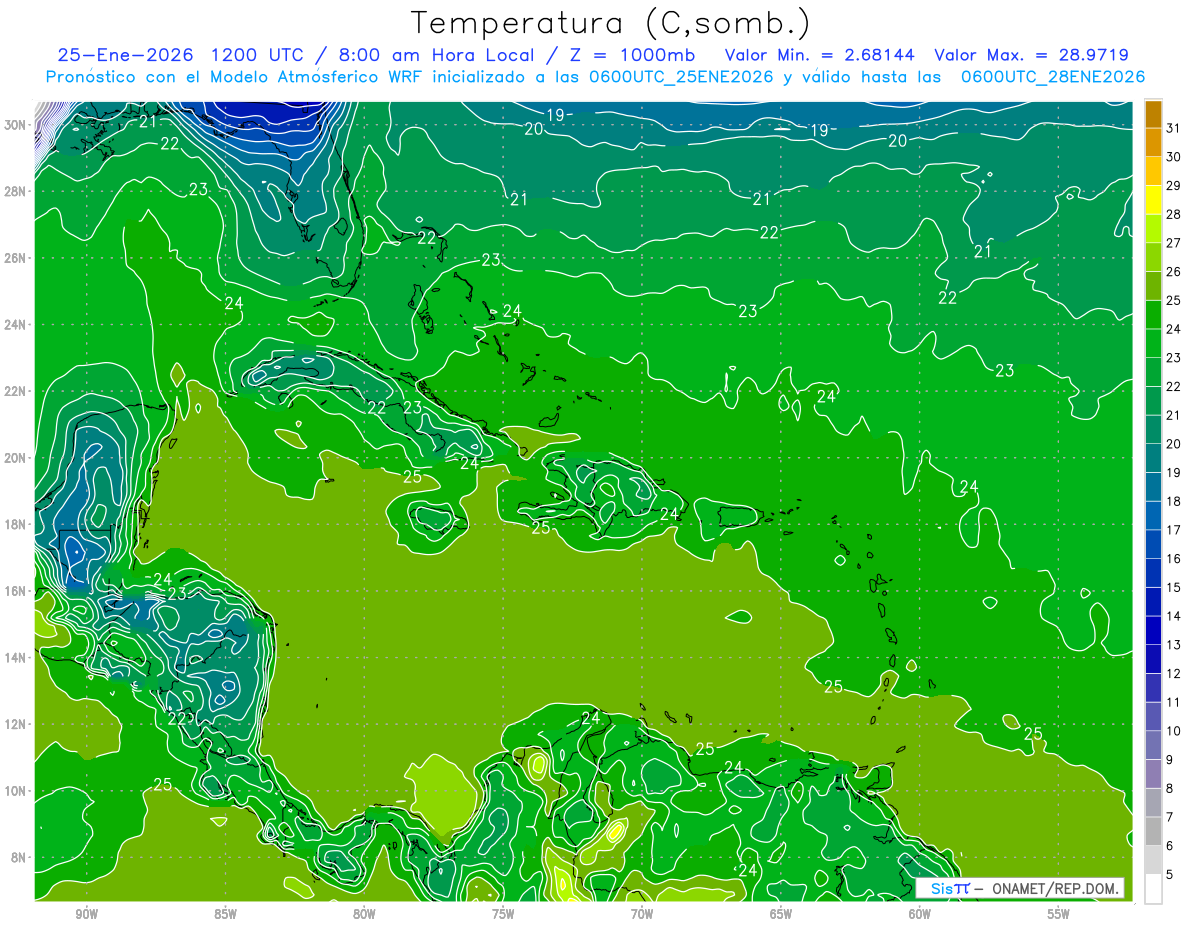The height and width of the screenshot is (927, 1200).
Task: Pick the dark blue colorbar segment between 13 and 14
Action: (x=1153, y=630)
